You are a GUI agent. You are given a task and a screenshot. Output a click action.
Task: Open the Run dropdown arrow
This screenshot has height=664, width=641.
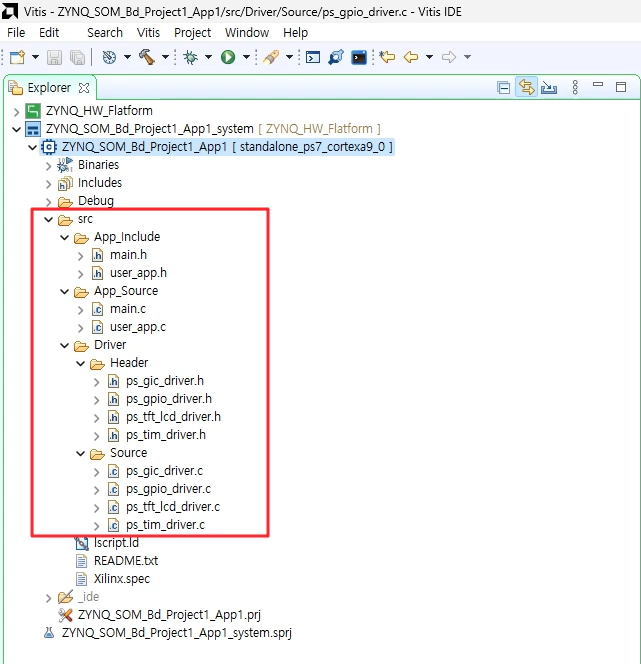coord(246,57)
